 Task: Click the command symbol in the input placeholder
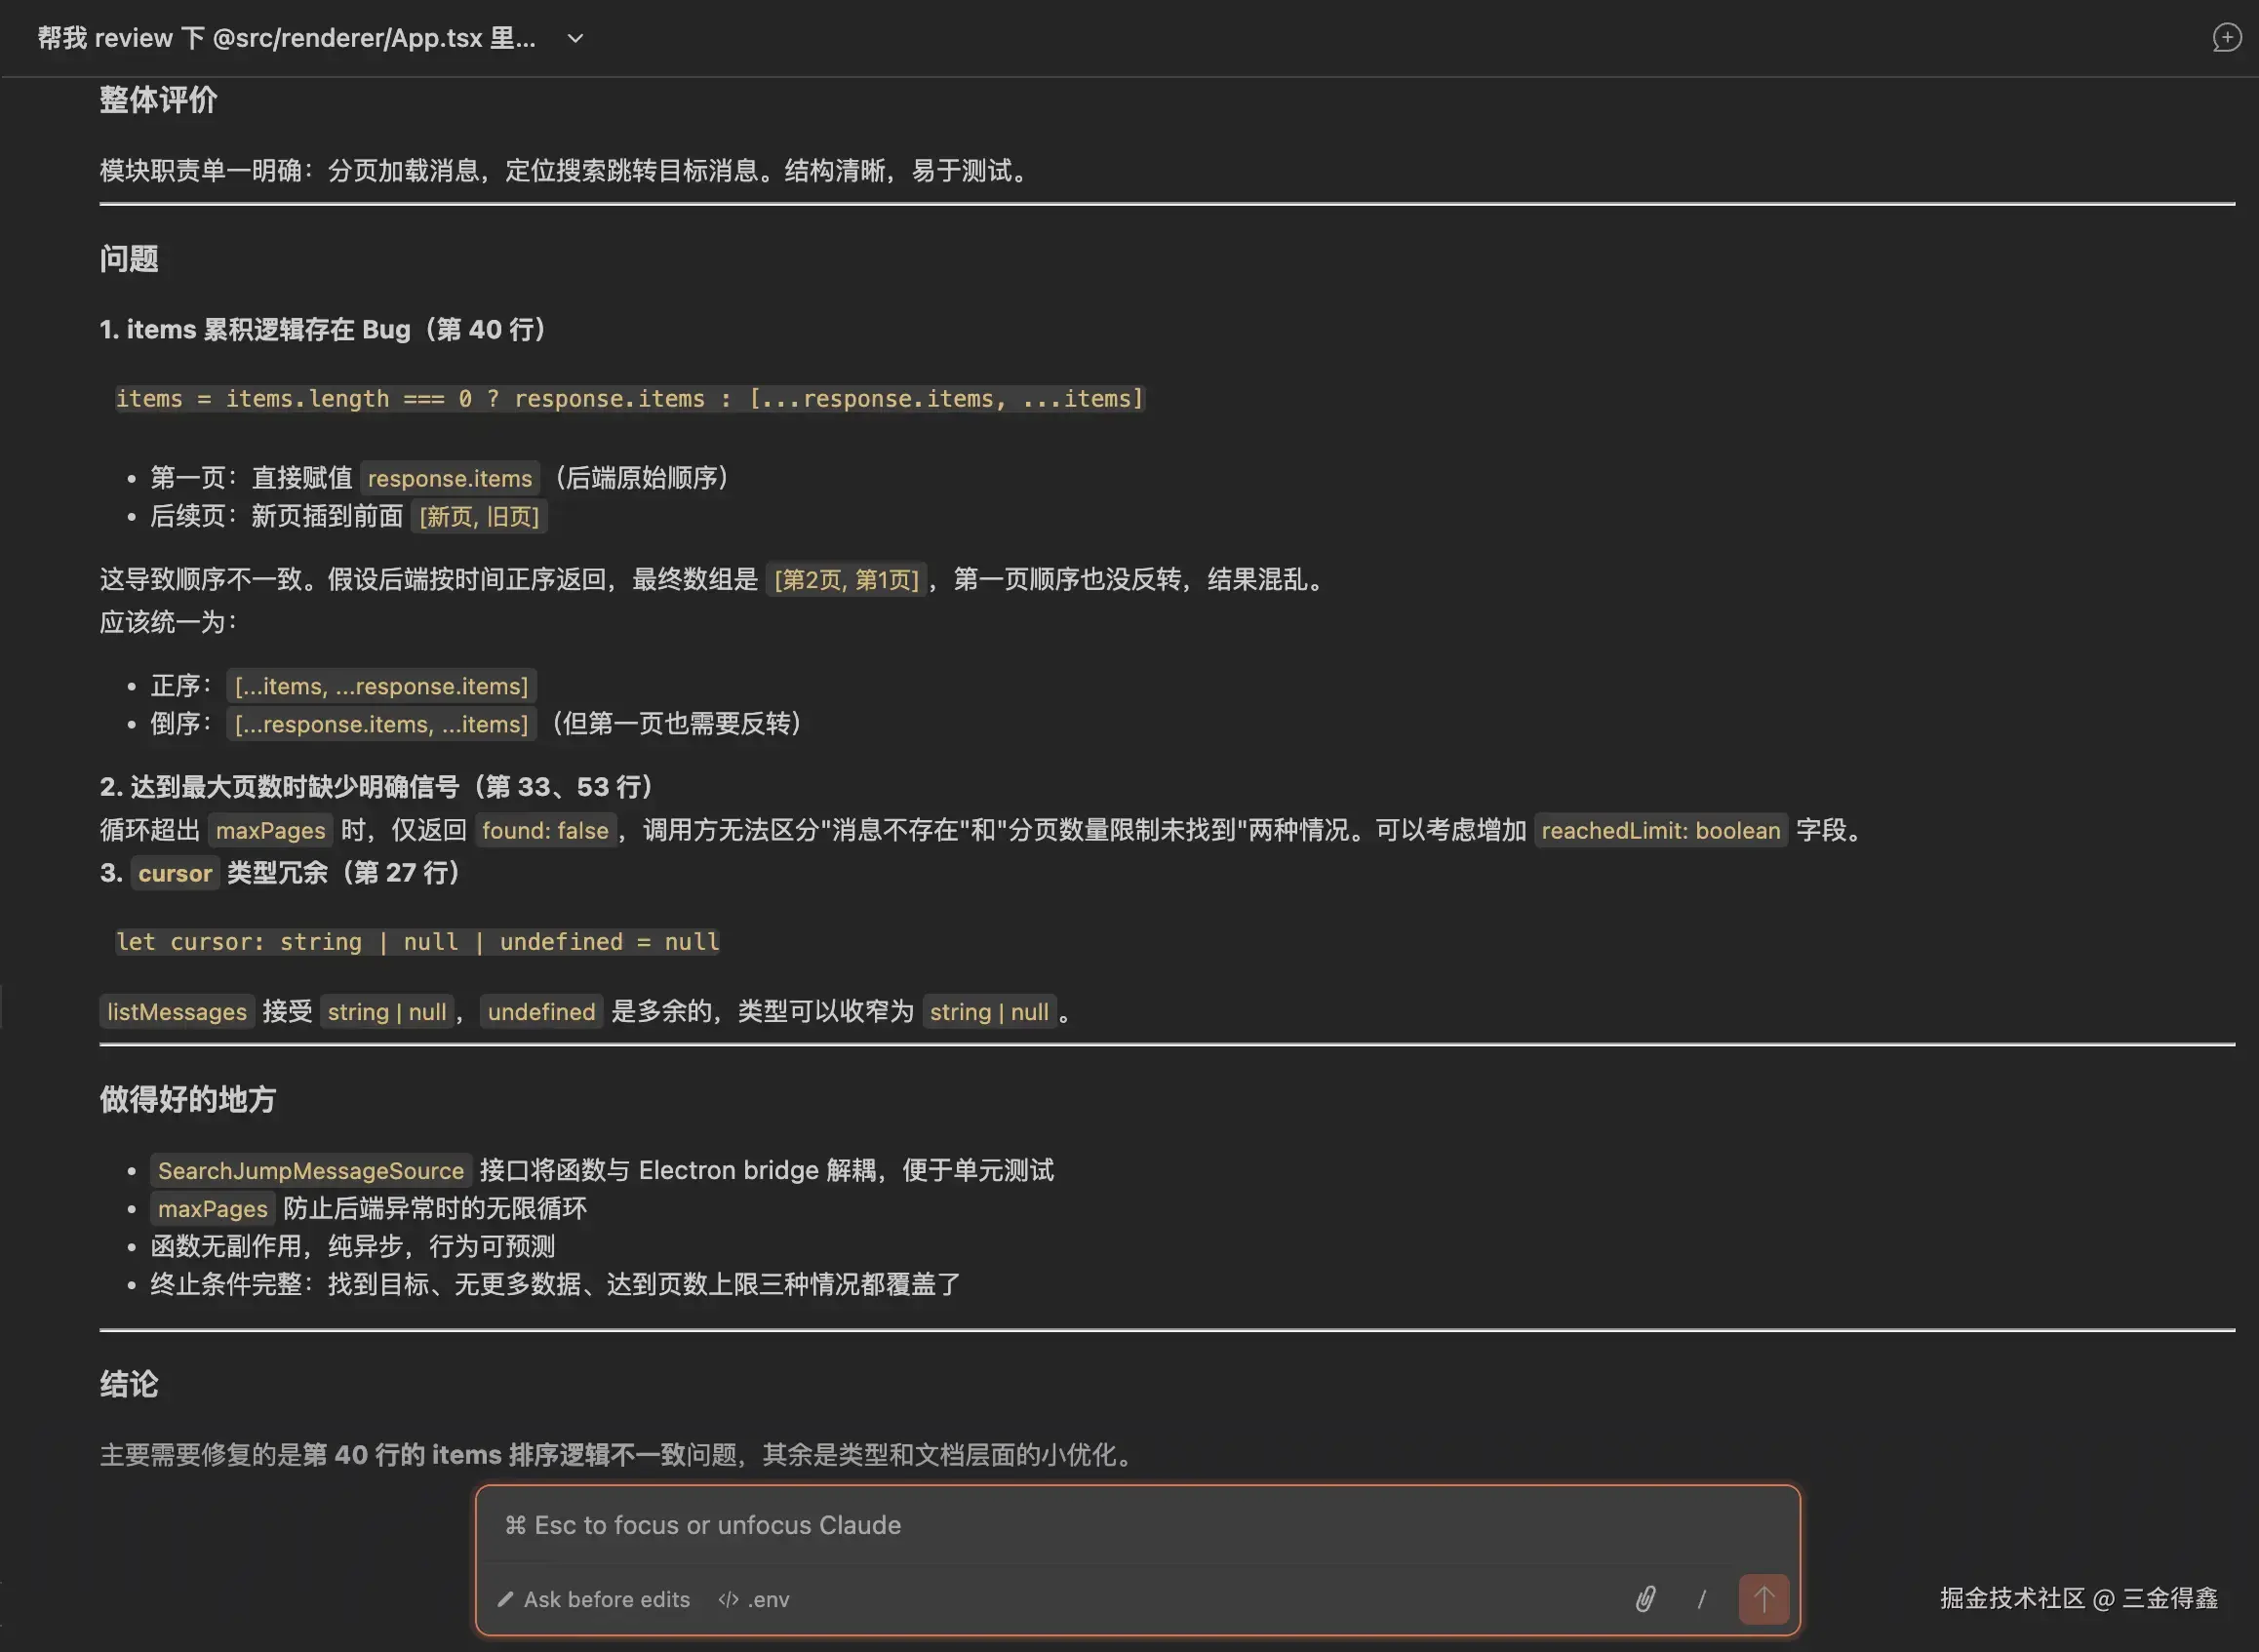[515, 1525]
